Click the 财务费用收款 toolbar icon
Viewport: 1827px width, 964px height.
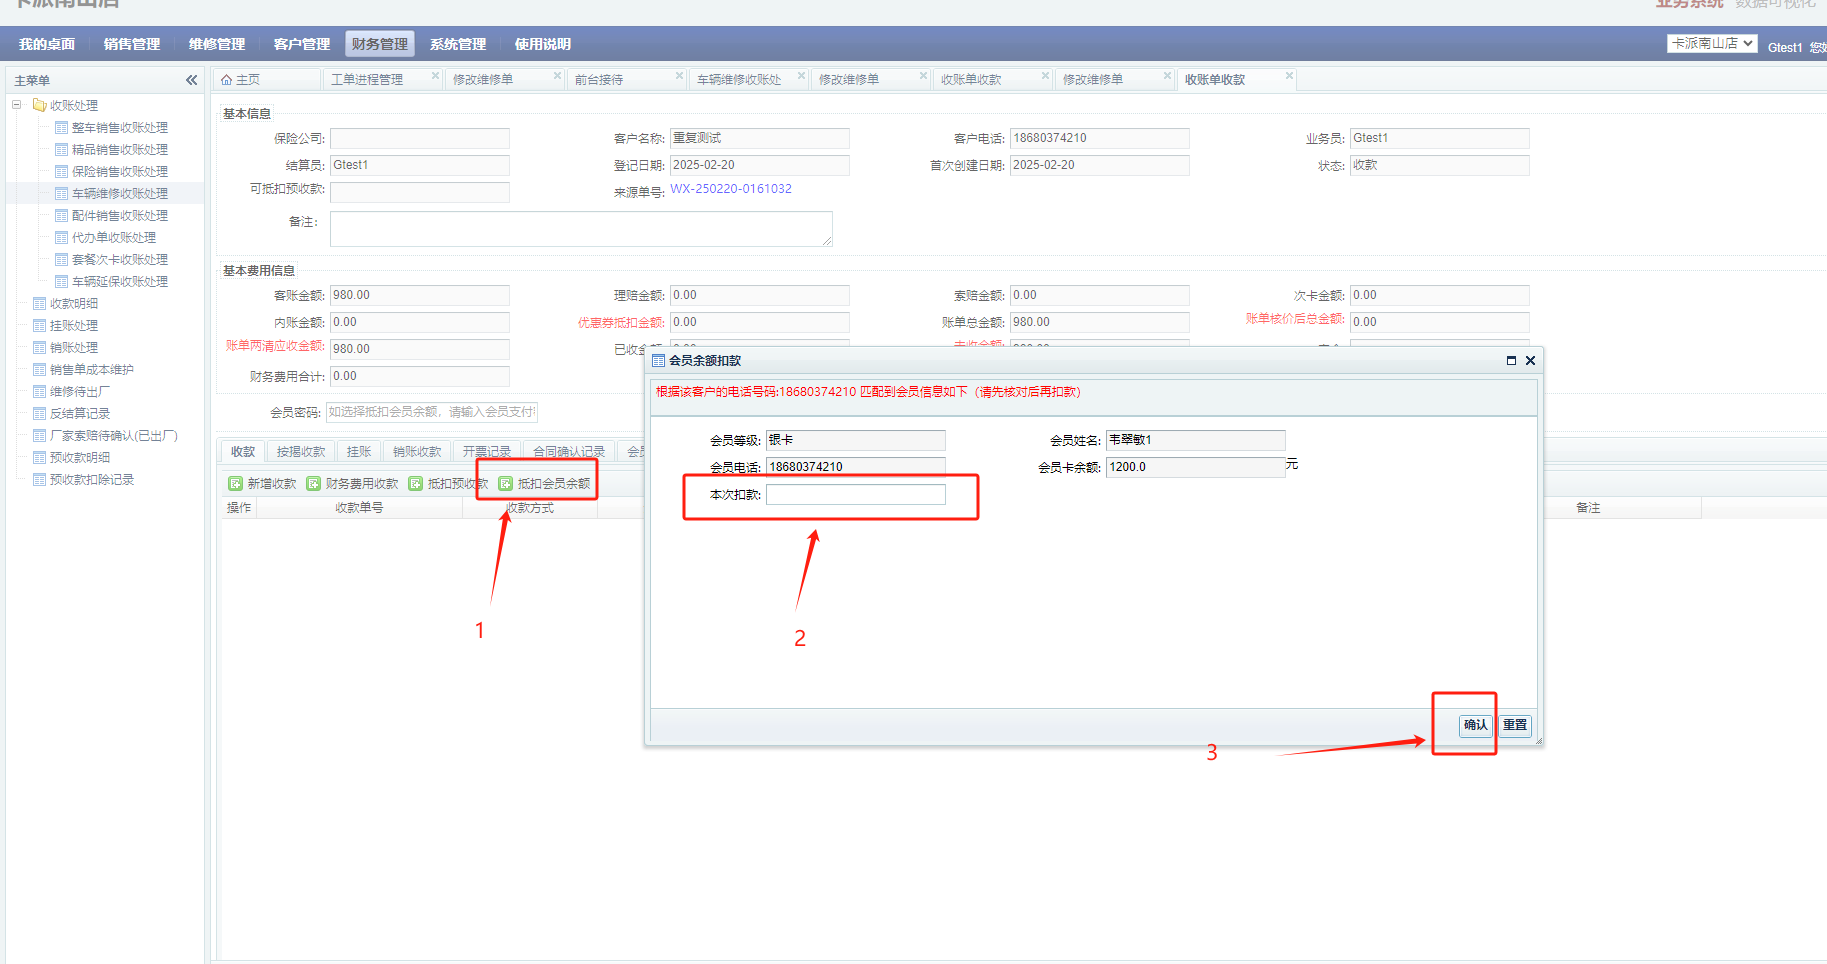click(314, 484)
